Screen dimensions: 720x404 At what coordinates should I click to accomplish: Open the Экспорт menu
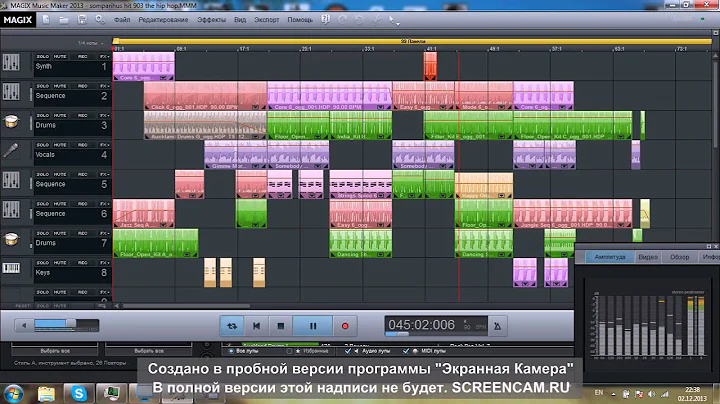[x=266, y=20]
